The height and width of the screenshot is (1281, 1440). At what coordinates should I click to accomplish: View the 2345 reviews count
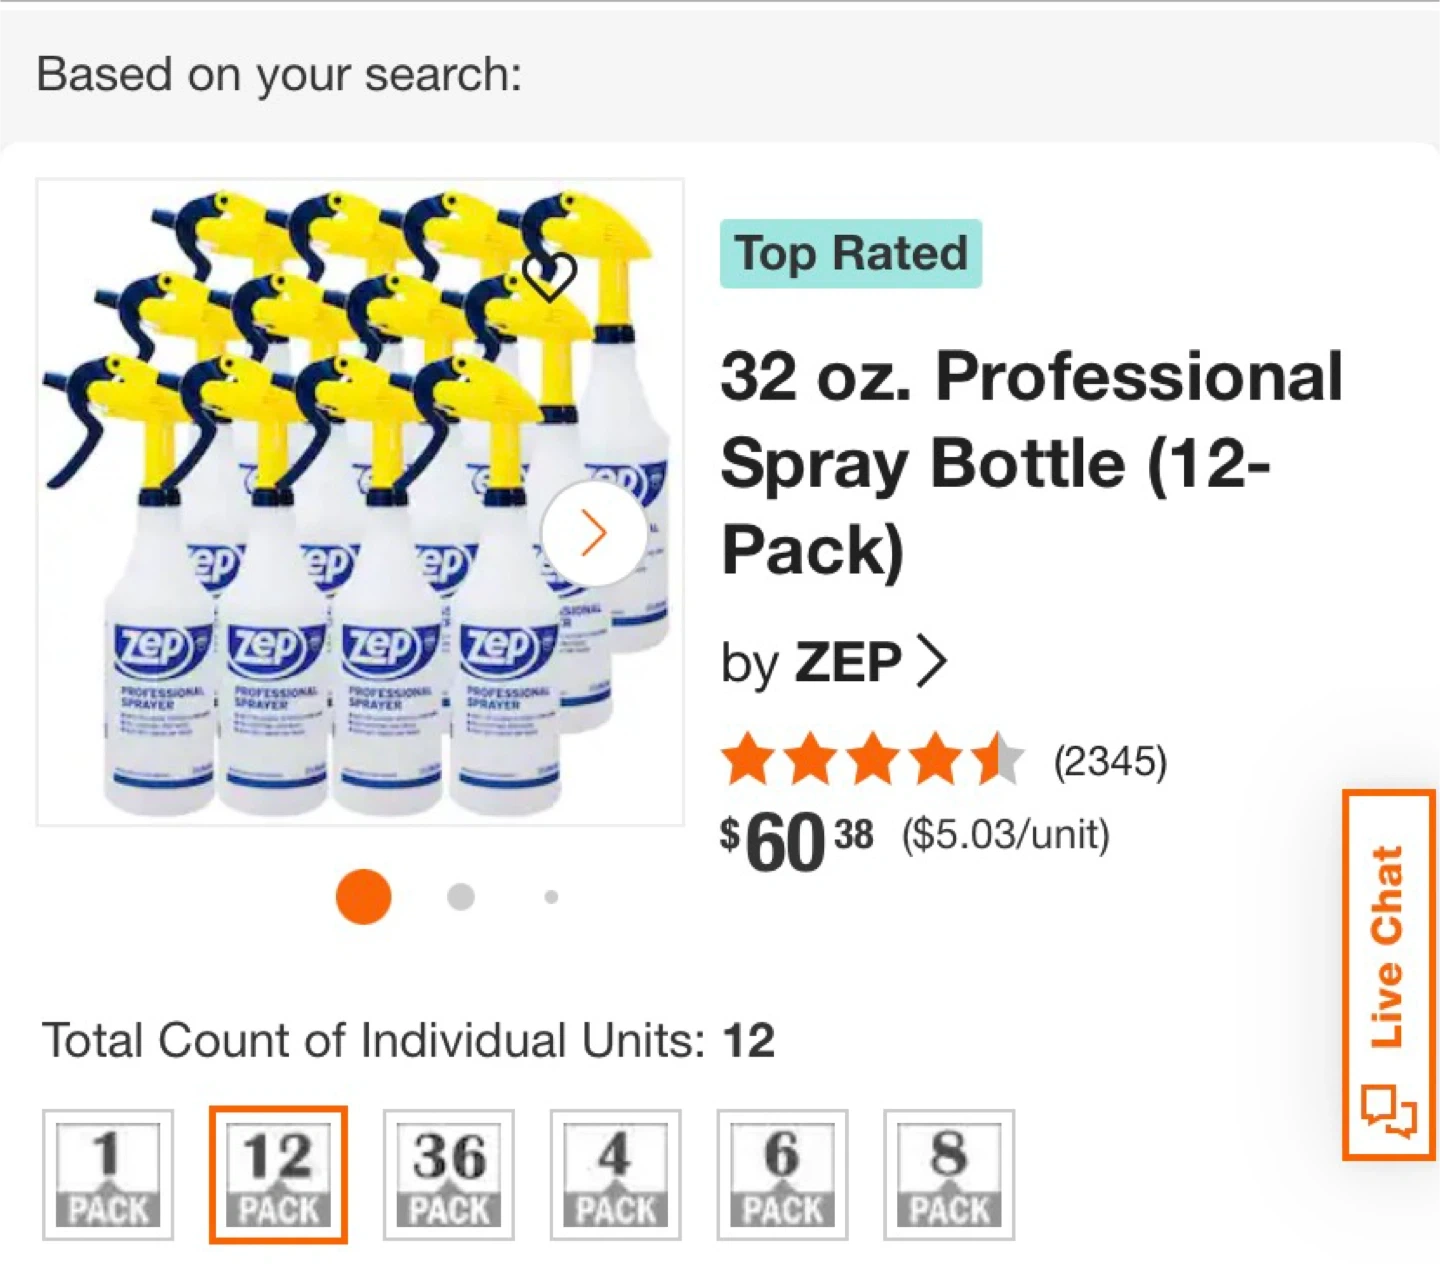[x=1110, y=762]
